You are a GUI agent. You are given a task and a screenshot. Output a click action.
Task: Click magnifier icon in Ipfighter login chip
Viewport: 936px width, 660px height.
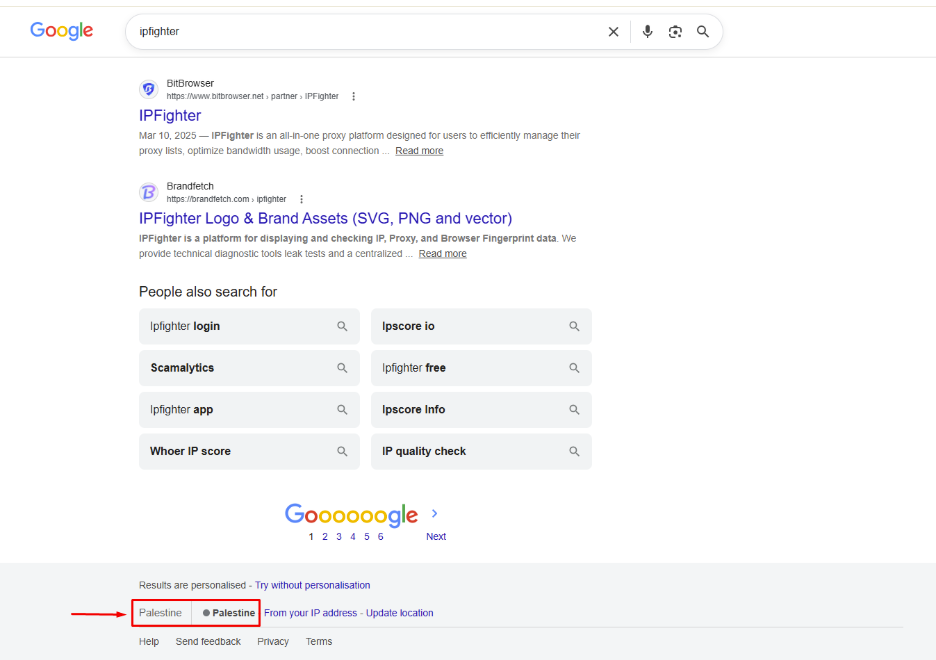[x=342, y=326]
